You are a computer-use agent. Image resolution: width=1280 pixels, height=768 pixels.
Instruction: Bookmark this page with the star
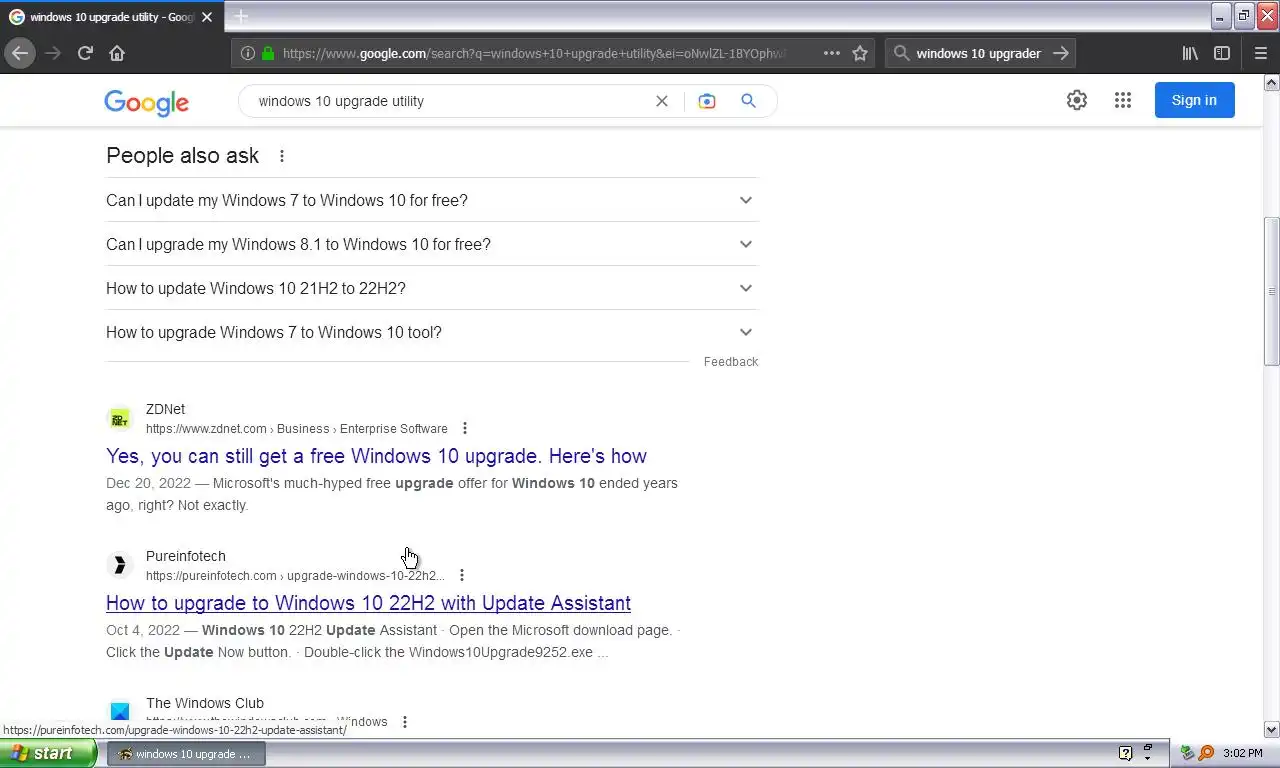860,53
